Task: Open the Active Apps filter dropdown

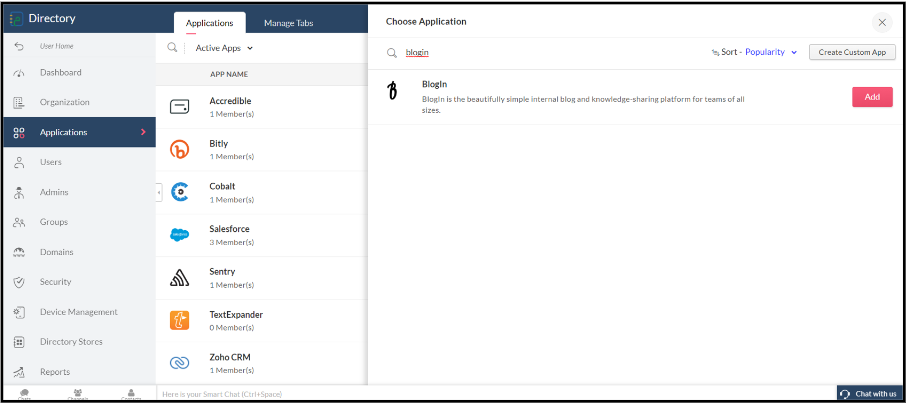Action: coord(224,49)
